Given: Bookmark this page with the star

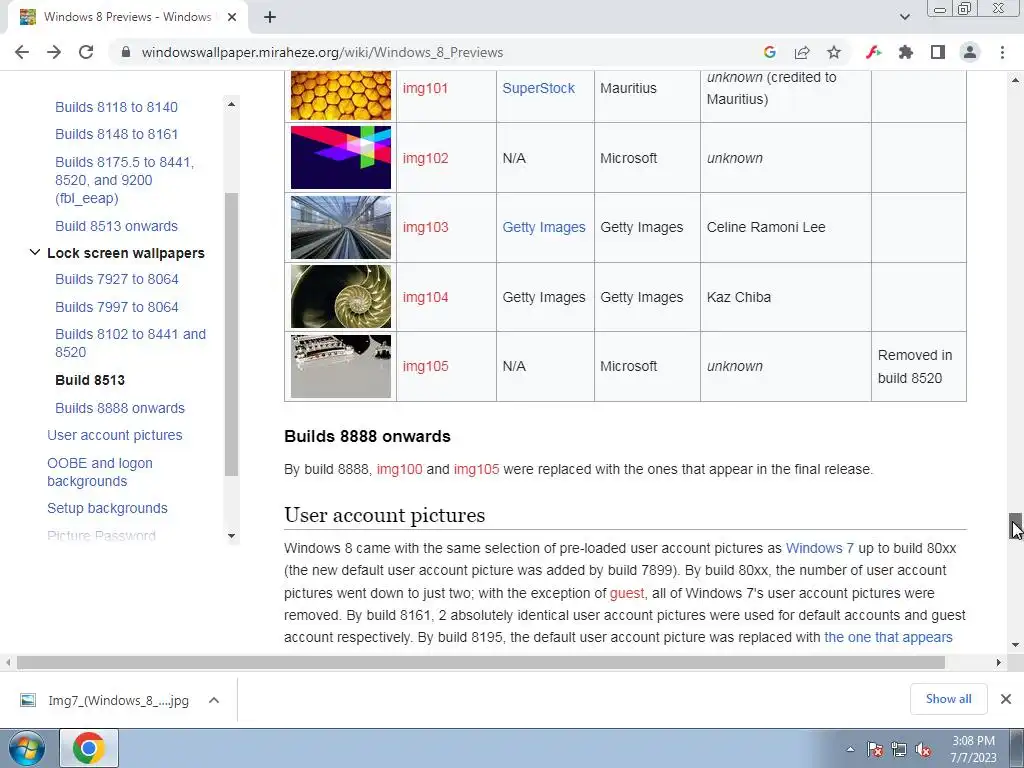Looking at the screenshot, I should (x=833, y=52).
